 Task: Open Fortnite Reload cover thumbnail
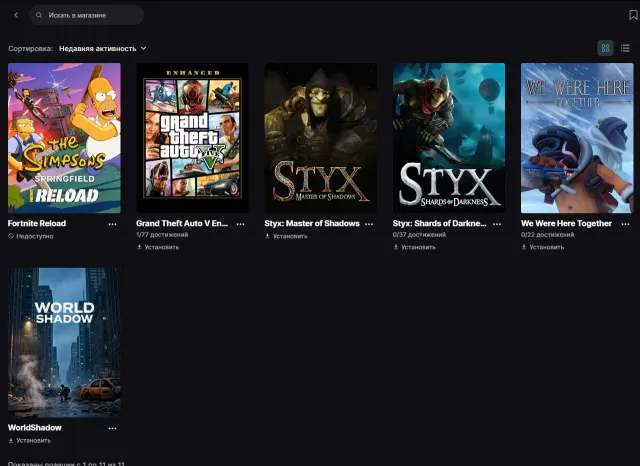click(64, 138)
